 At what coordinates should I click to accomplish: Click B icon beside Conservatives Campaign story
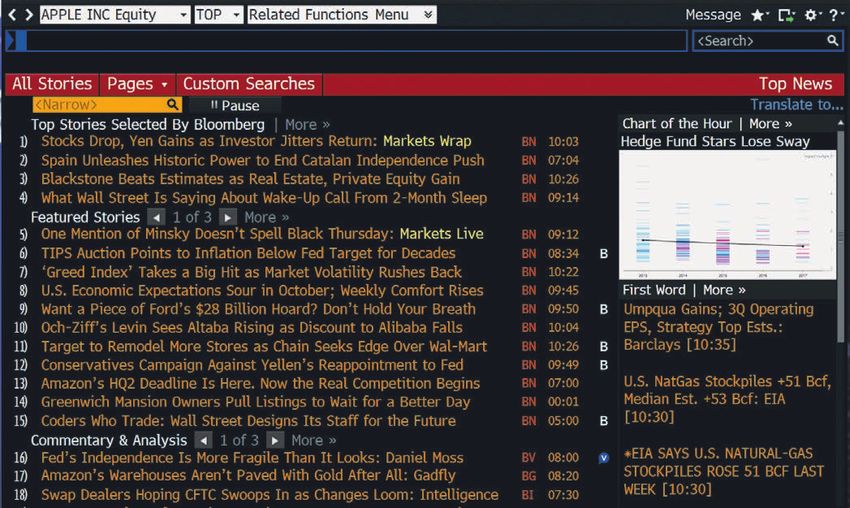tap(603, 365)
